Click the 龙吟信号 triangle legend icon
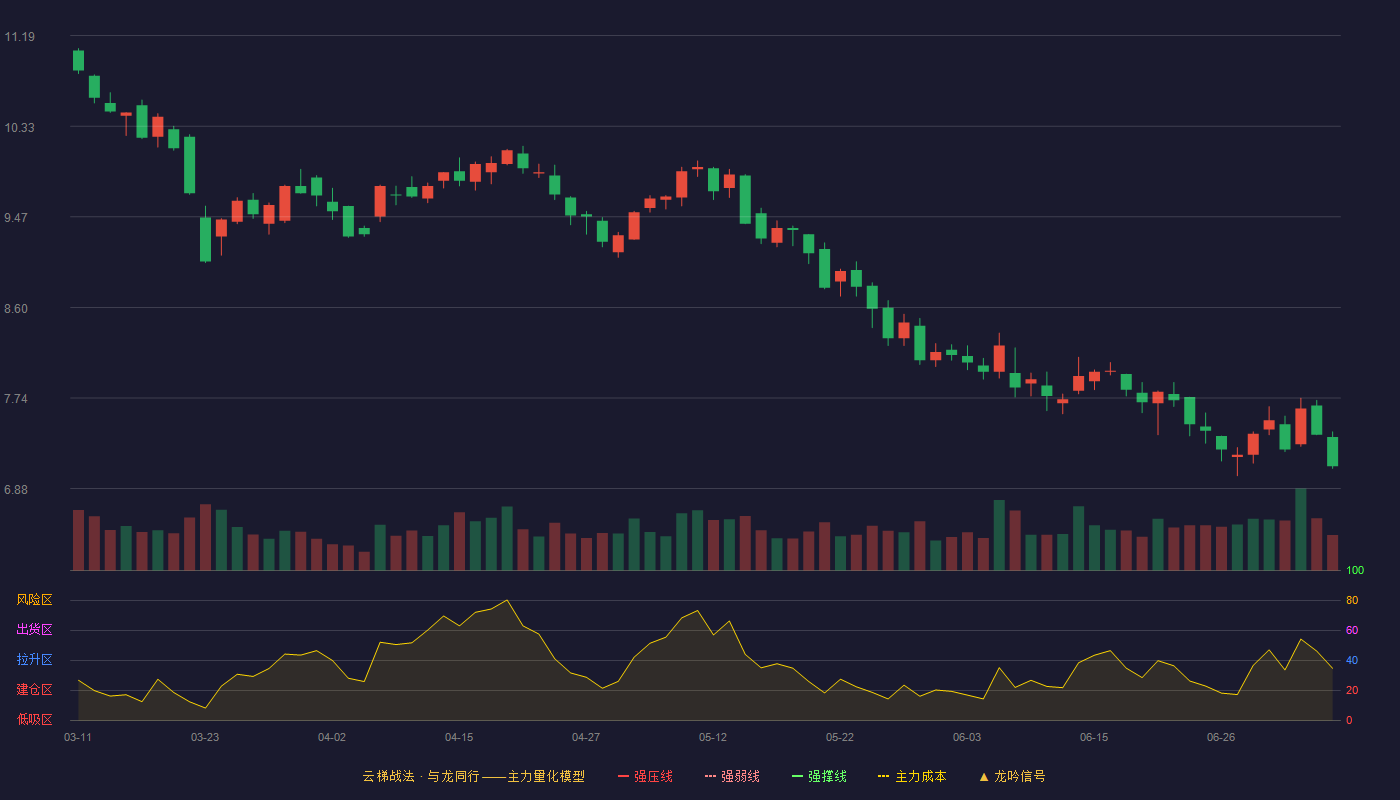 [983, 776]
